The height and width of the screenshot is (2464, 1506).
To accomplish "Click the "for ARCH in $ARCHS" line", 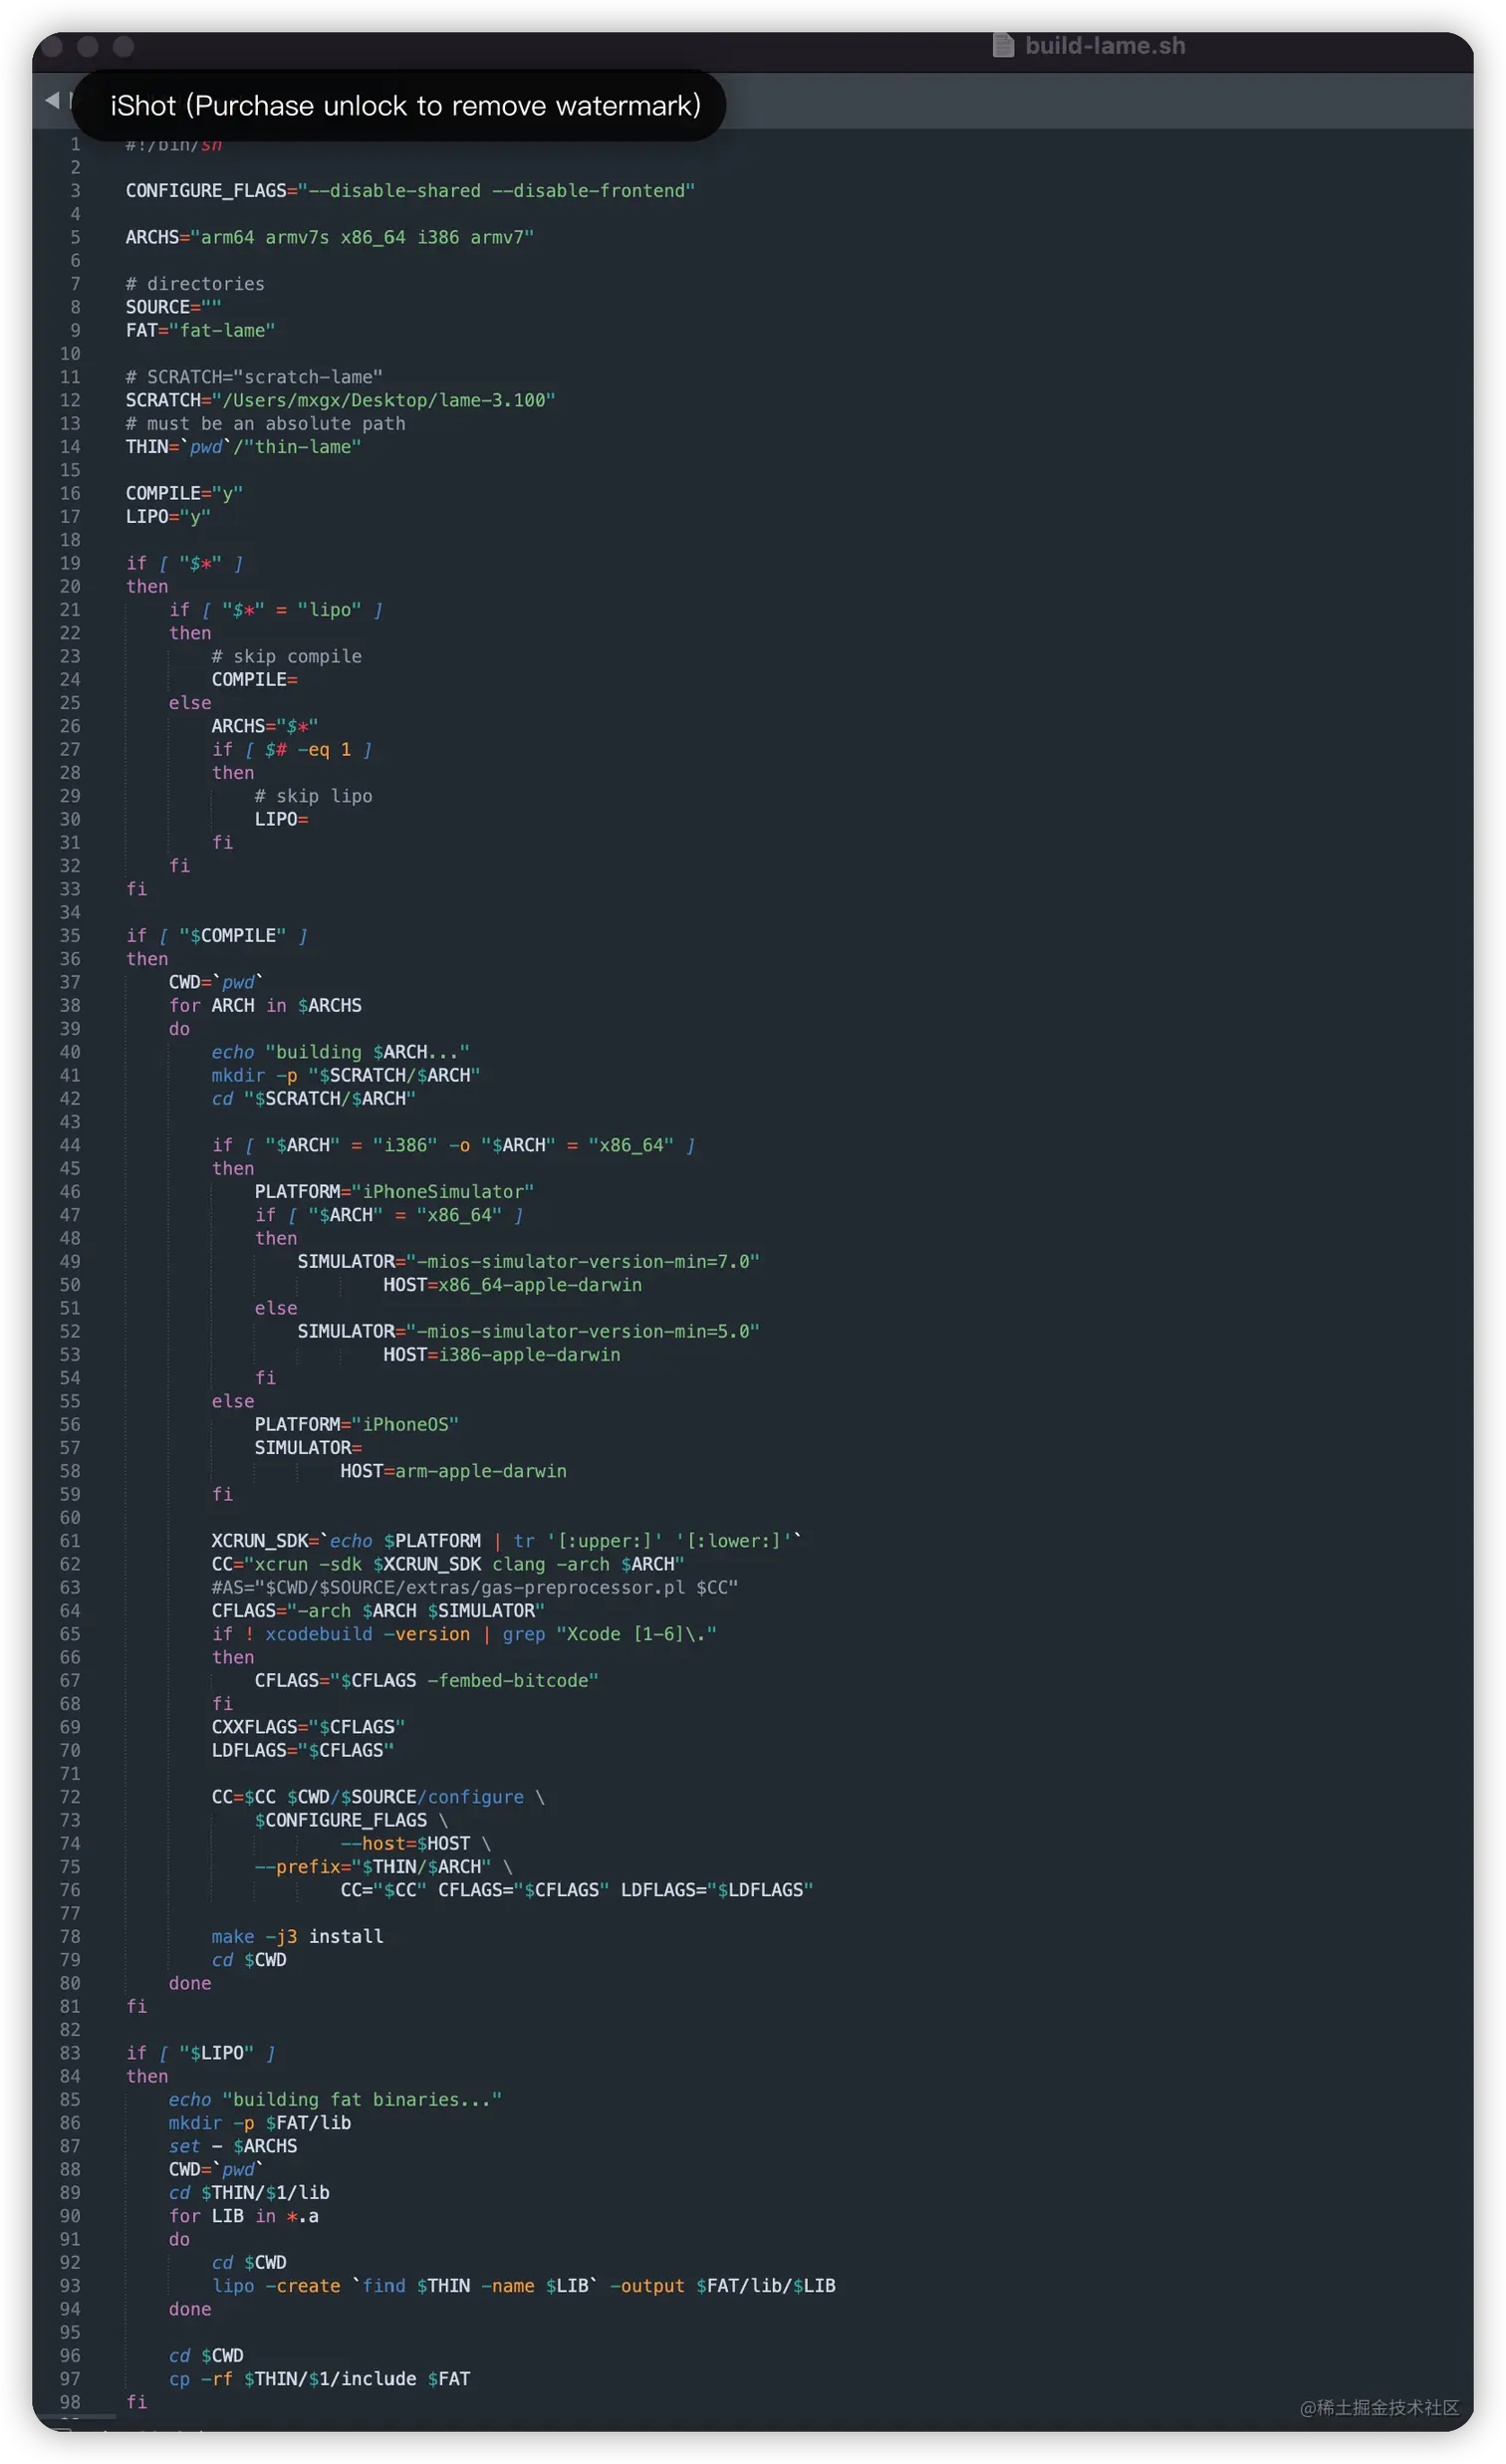I will pos(265,1005).
